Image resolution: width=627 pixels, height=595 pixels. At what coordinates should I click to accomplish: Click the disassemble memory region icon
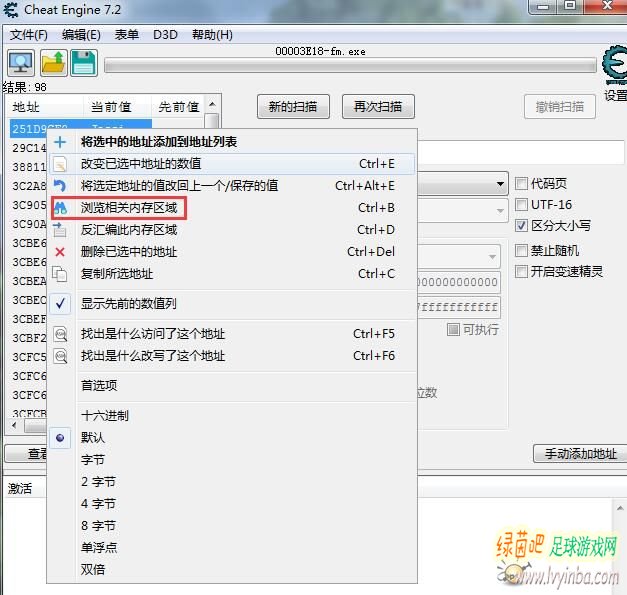coord(60,230)
